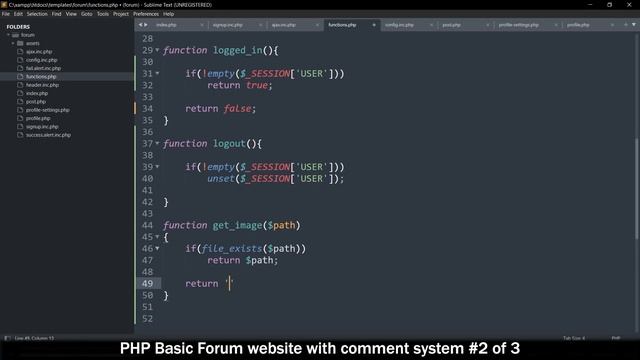The width and height of the screenshot is (640, 360).
Task: Close the ajax.inc.php tab
Action: click(317, 25)
